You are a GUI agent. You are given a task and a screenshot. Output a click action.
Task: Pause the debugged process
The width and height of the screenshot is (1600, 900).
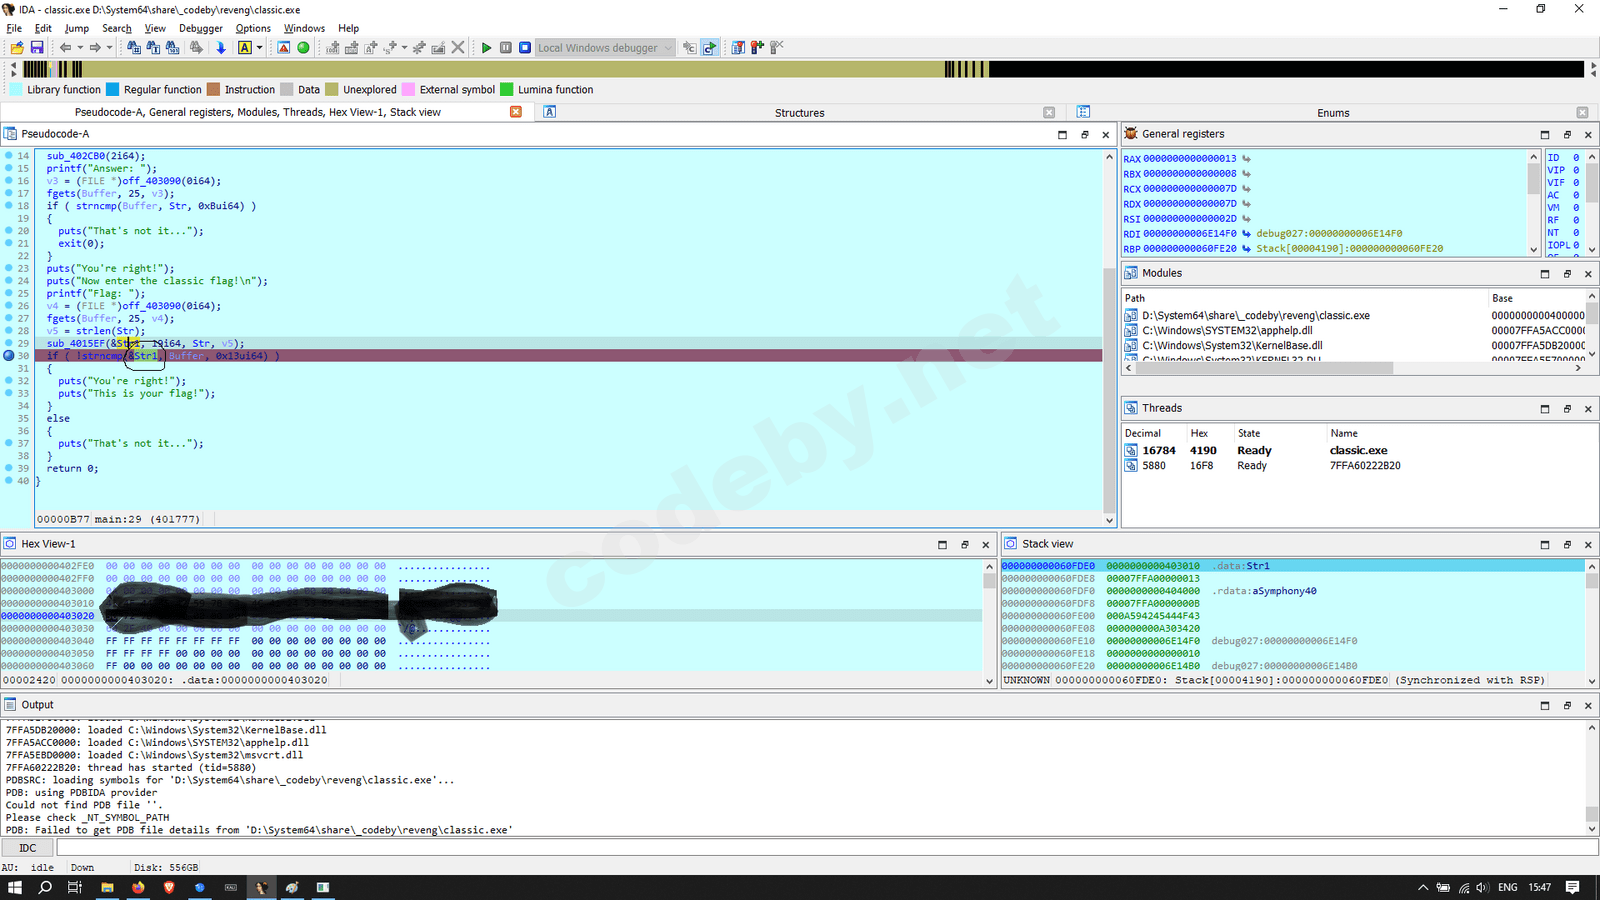(506, 48)
